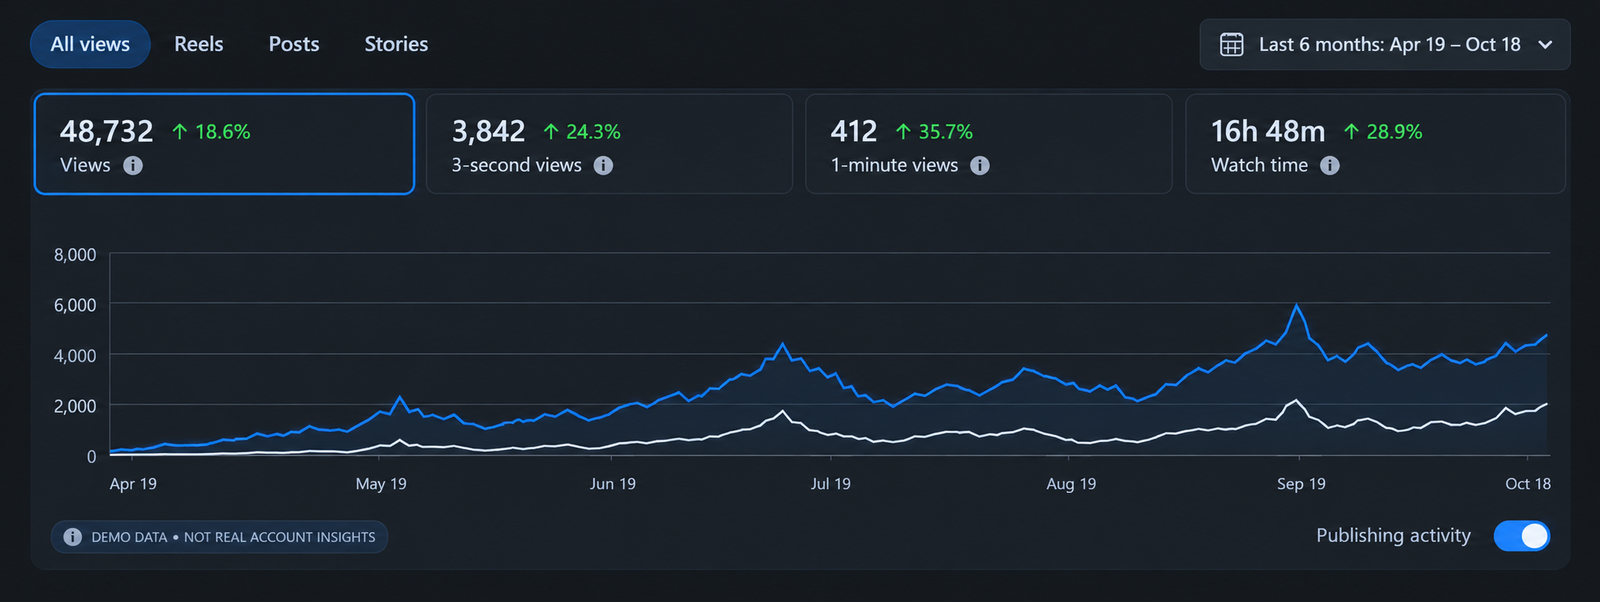This screenshot has width=1600, height=602.
Task: Click the Jun 19 x-axis label
Action: click(613, 484)
